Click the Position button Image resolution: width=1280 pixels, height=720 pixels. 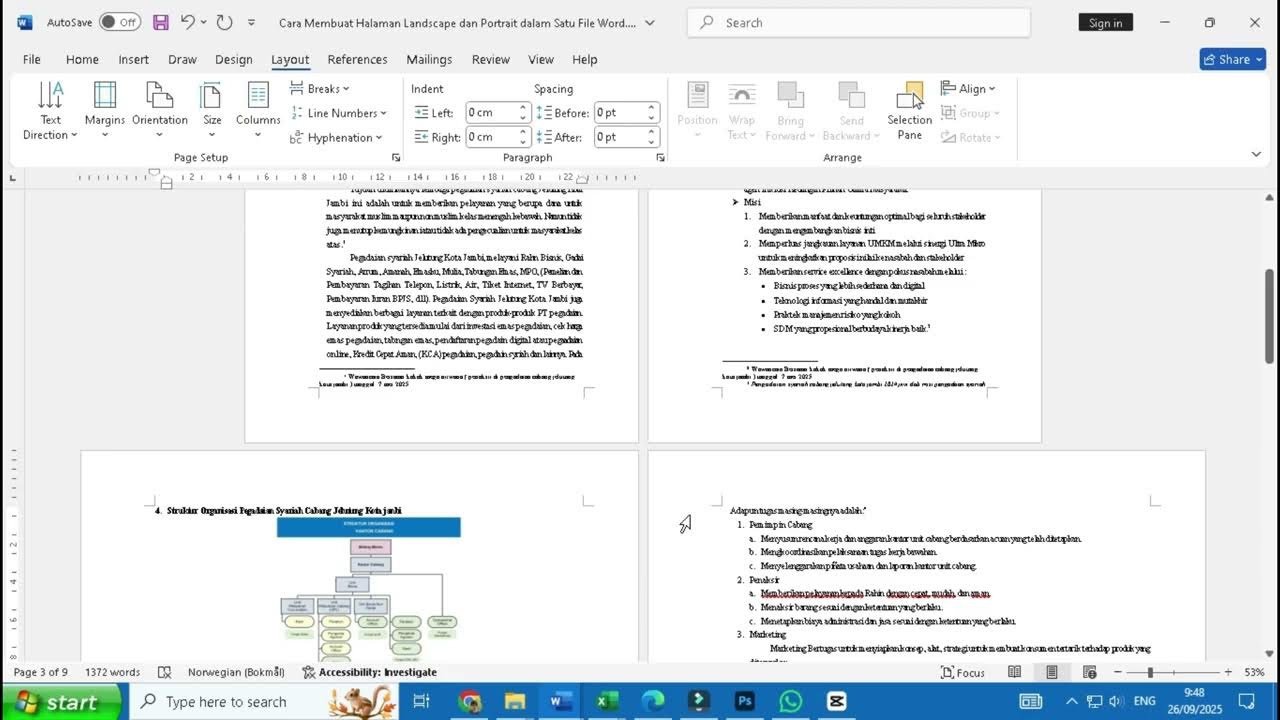[697, 111]
